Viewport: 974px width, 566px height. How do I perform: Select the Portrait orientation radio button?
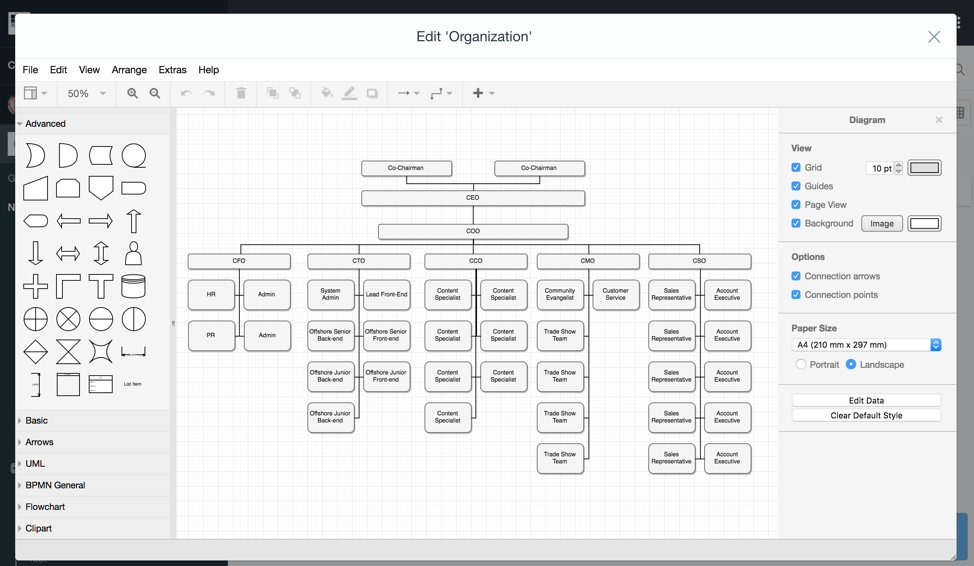click(801, 365)
